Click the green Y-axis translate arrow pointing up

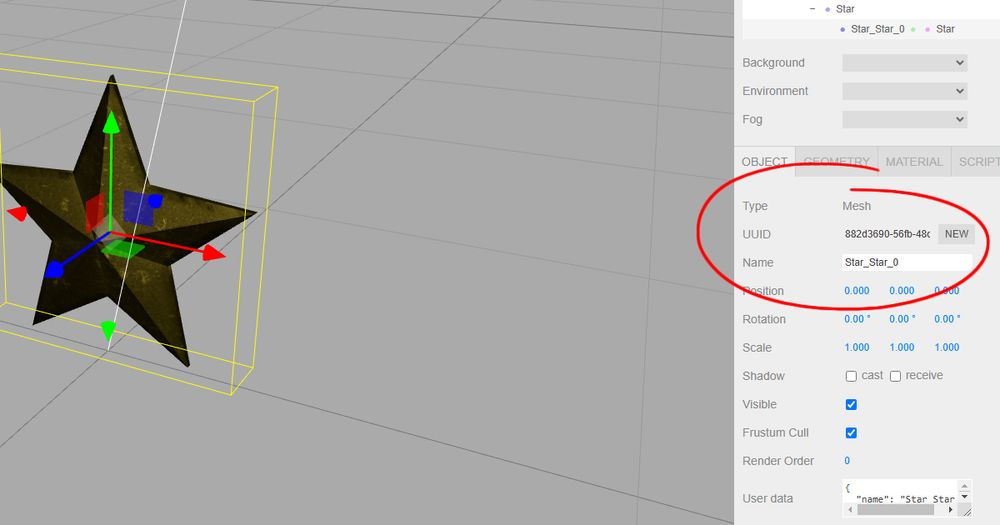[111, 122]
